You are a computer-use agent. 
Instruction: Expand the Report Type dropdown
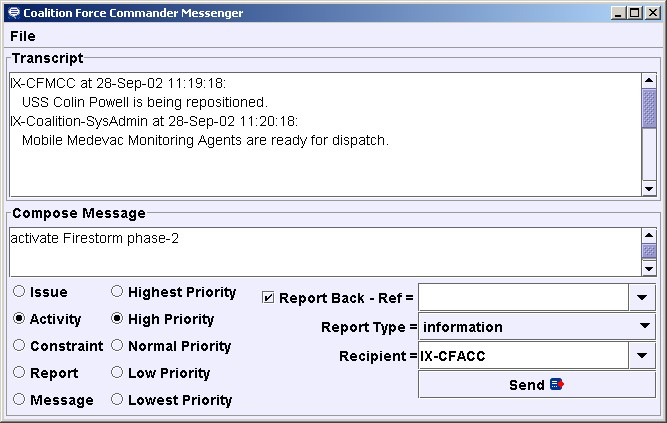tap(642, 326)
